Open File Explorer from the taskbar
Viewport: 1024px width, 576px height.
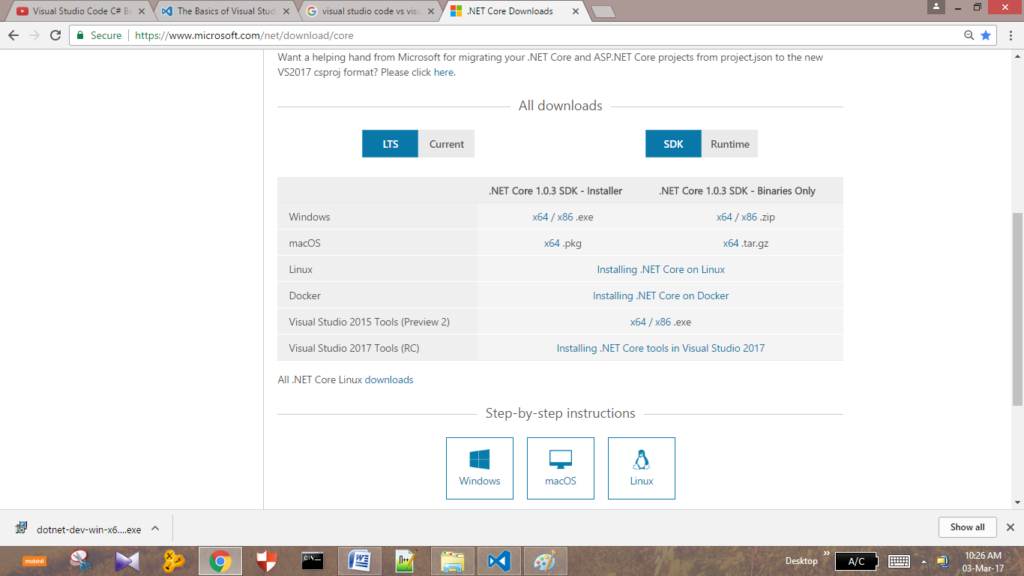pyautogui.click(x=452, y=561)
